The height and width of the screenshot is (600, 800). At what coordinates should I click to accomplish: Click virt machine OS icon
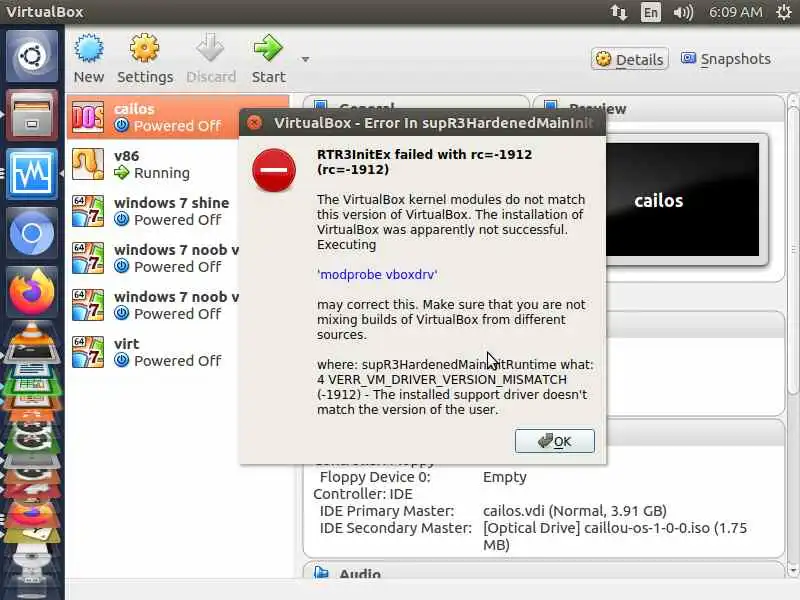(x=88, y=352)
